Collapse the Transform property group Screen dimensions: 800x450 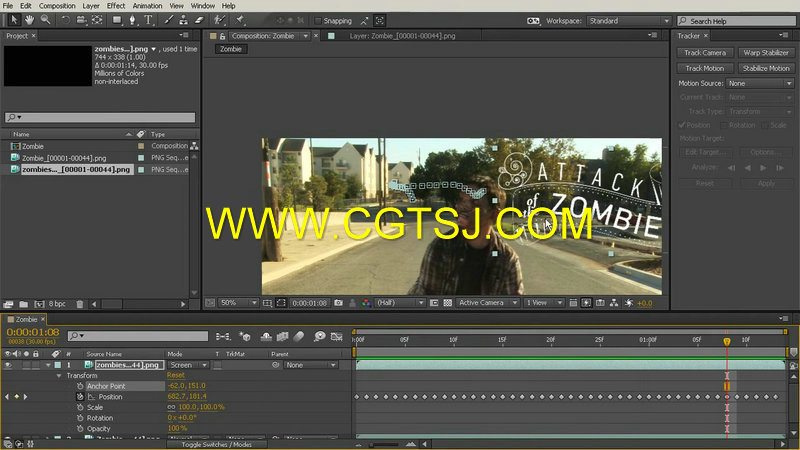pos(59,376)
